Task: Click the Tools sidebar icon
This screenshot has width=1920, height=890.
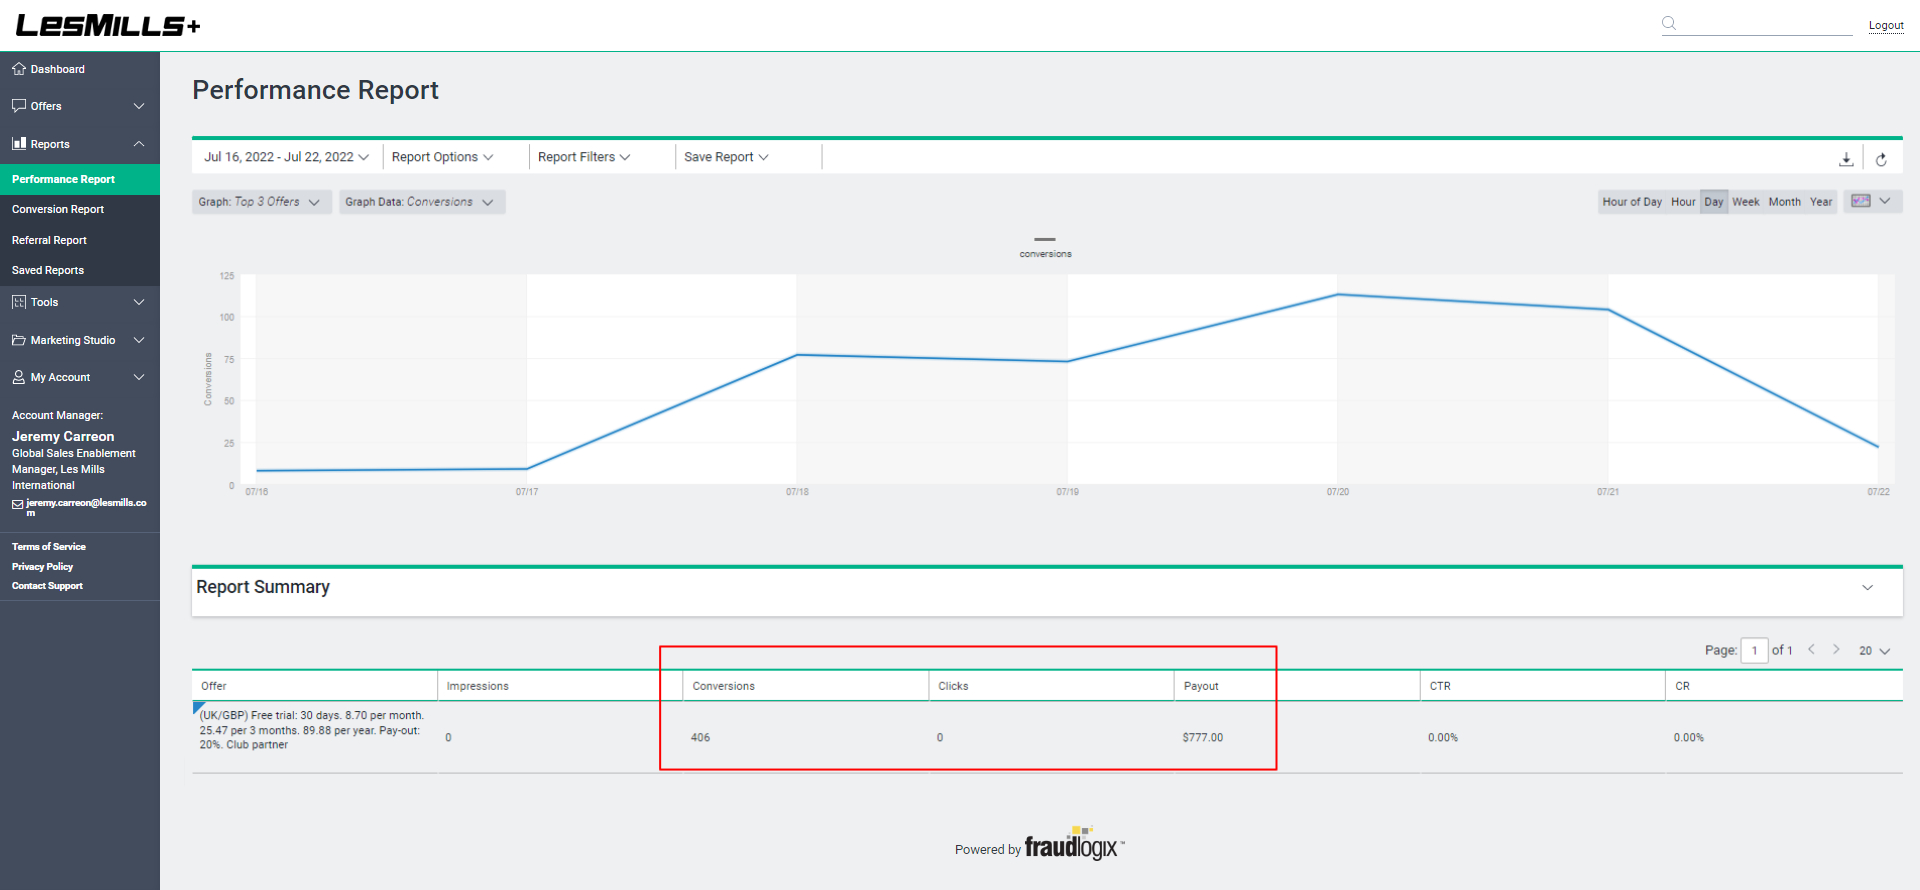Action: (x=19, y=302)
